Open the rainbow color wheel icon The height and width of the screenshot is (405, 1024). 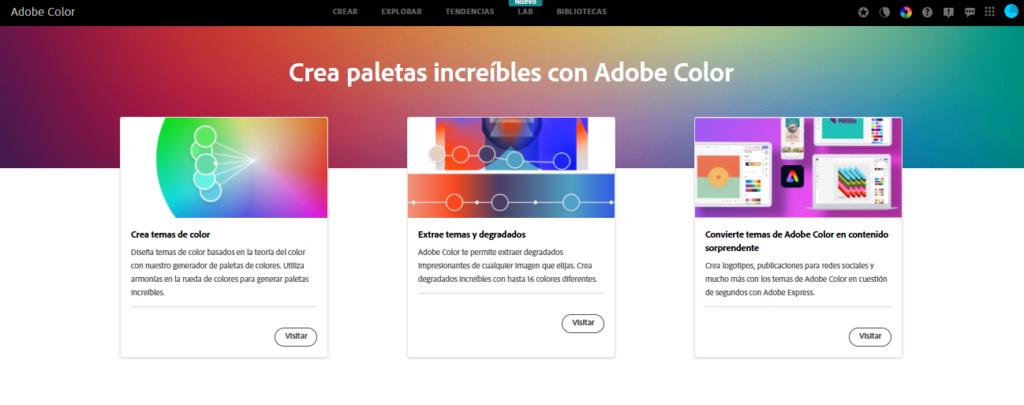(906, 12)
